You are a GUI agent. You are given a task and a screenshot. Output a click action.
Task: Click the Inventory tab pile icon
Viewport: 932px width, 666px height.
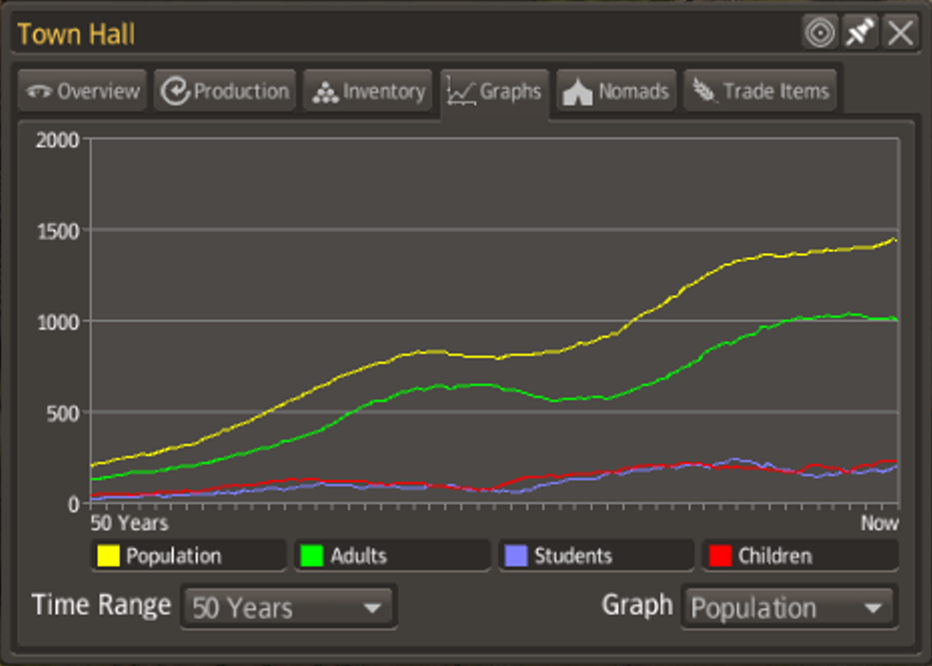pyautogui.click(x=325, y=92)
